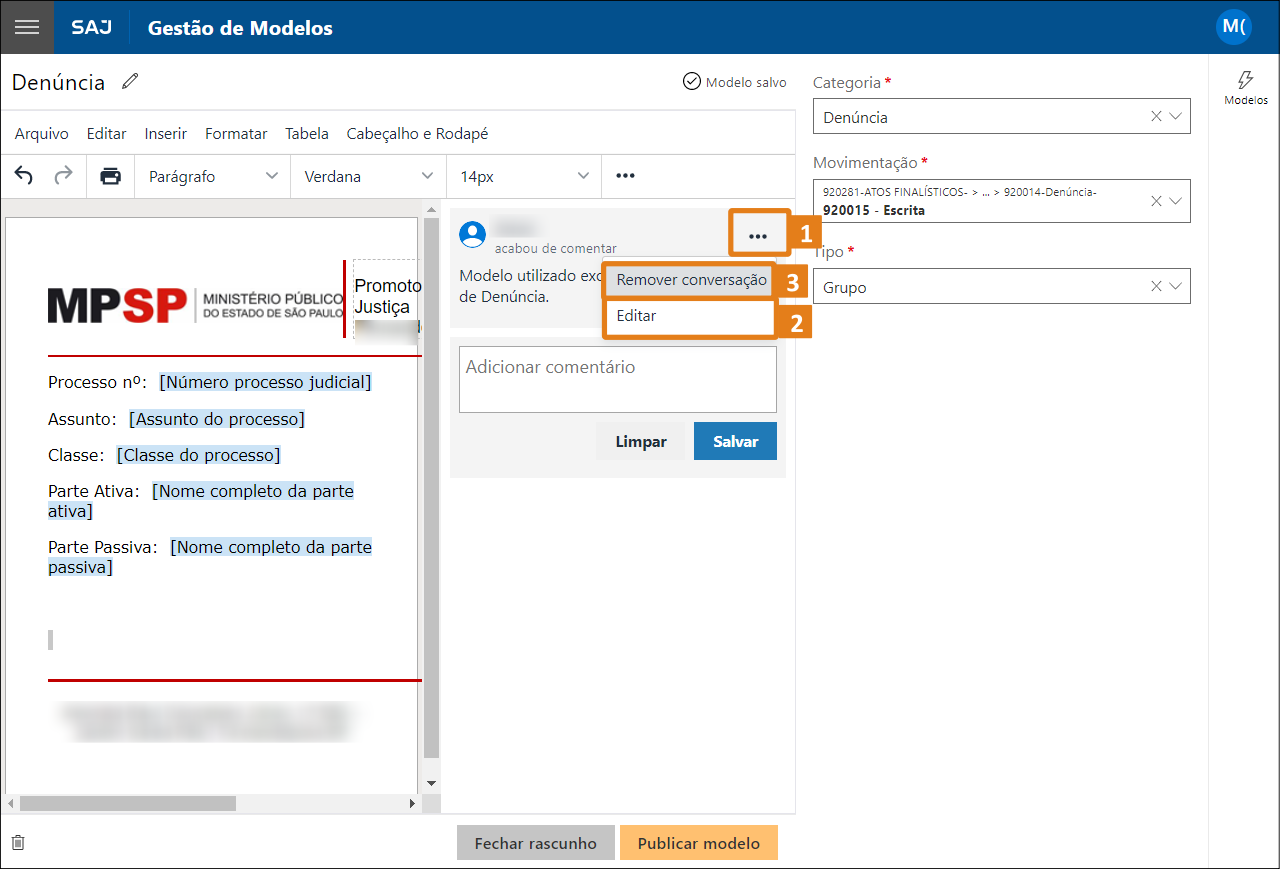Image resolution: width=1280 pixels, height=869 pixels.
Task: Open the Inserir menu
Action: click(165, 134)
